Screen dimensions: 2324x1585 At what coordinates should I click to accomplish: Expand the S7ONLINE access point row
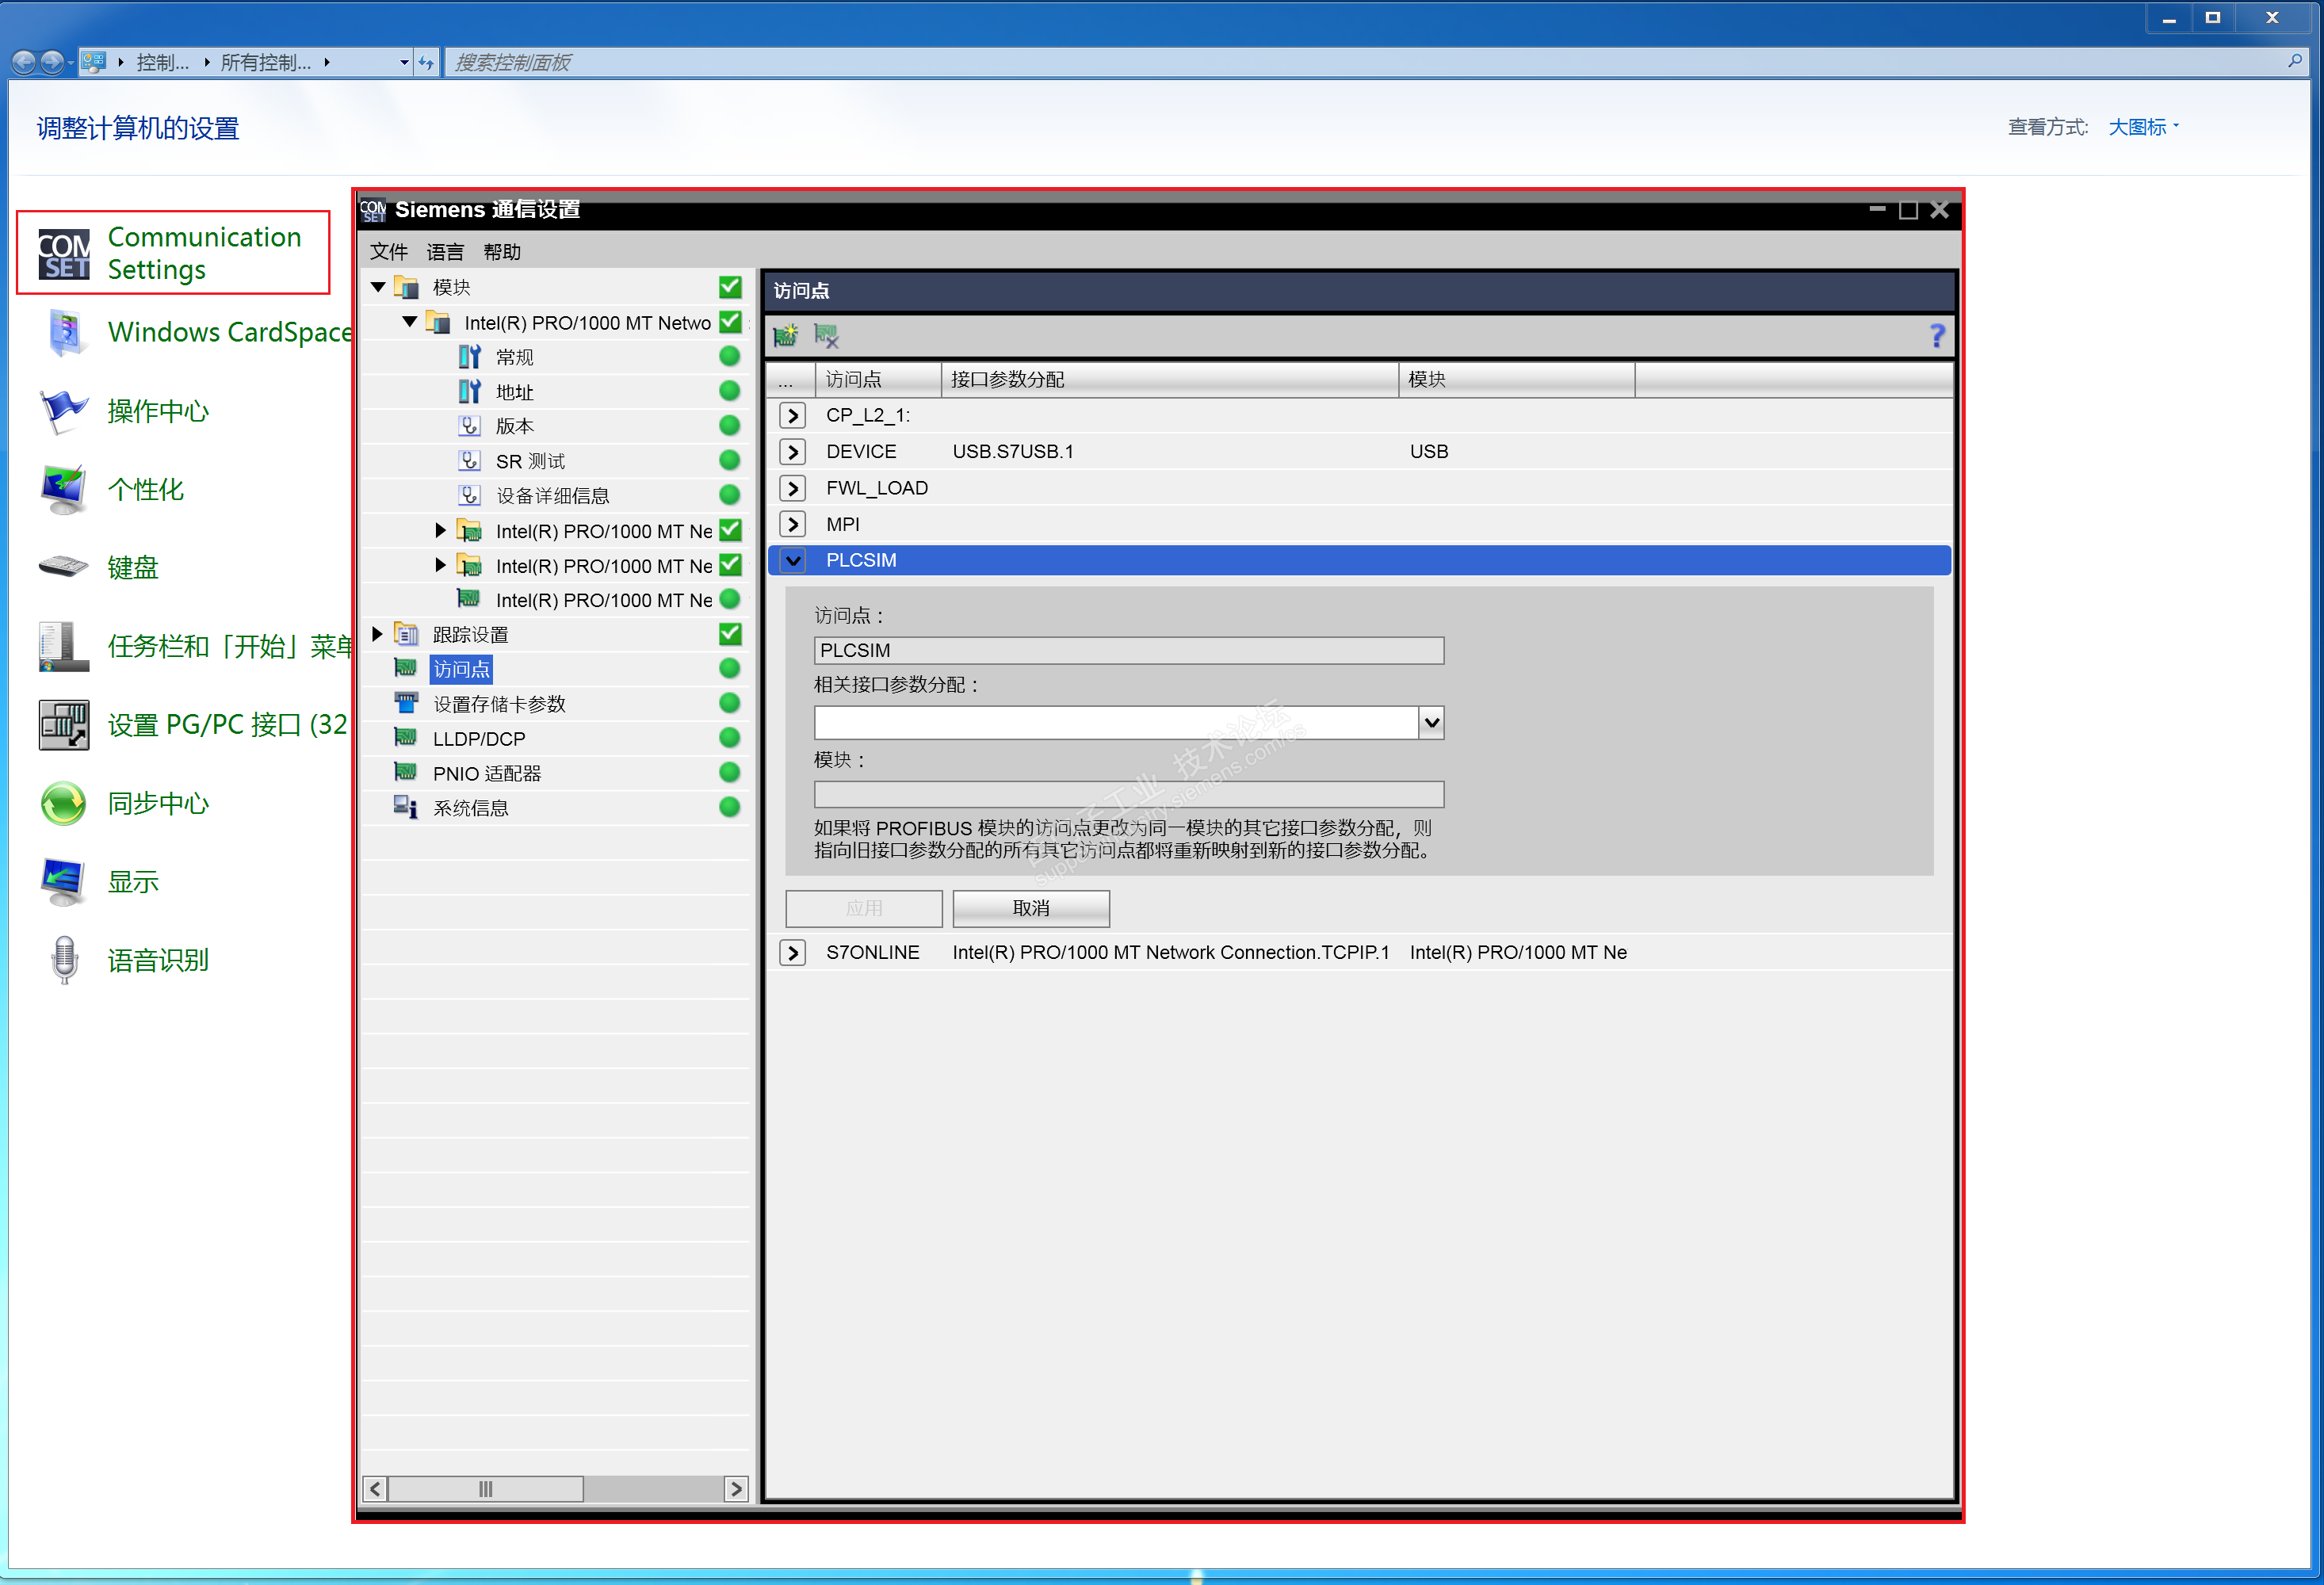(x=793, y=952)
